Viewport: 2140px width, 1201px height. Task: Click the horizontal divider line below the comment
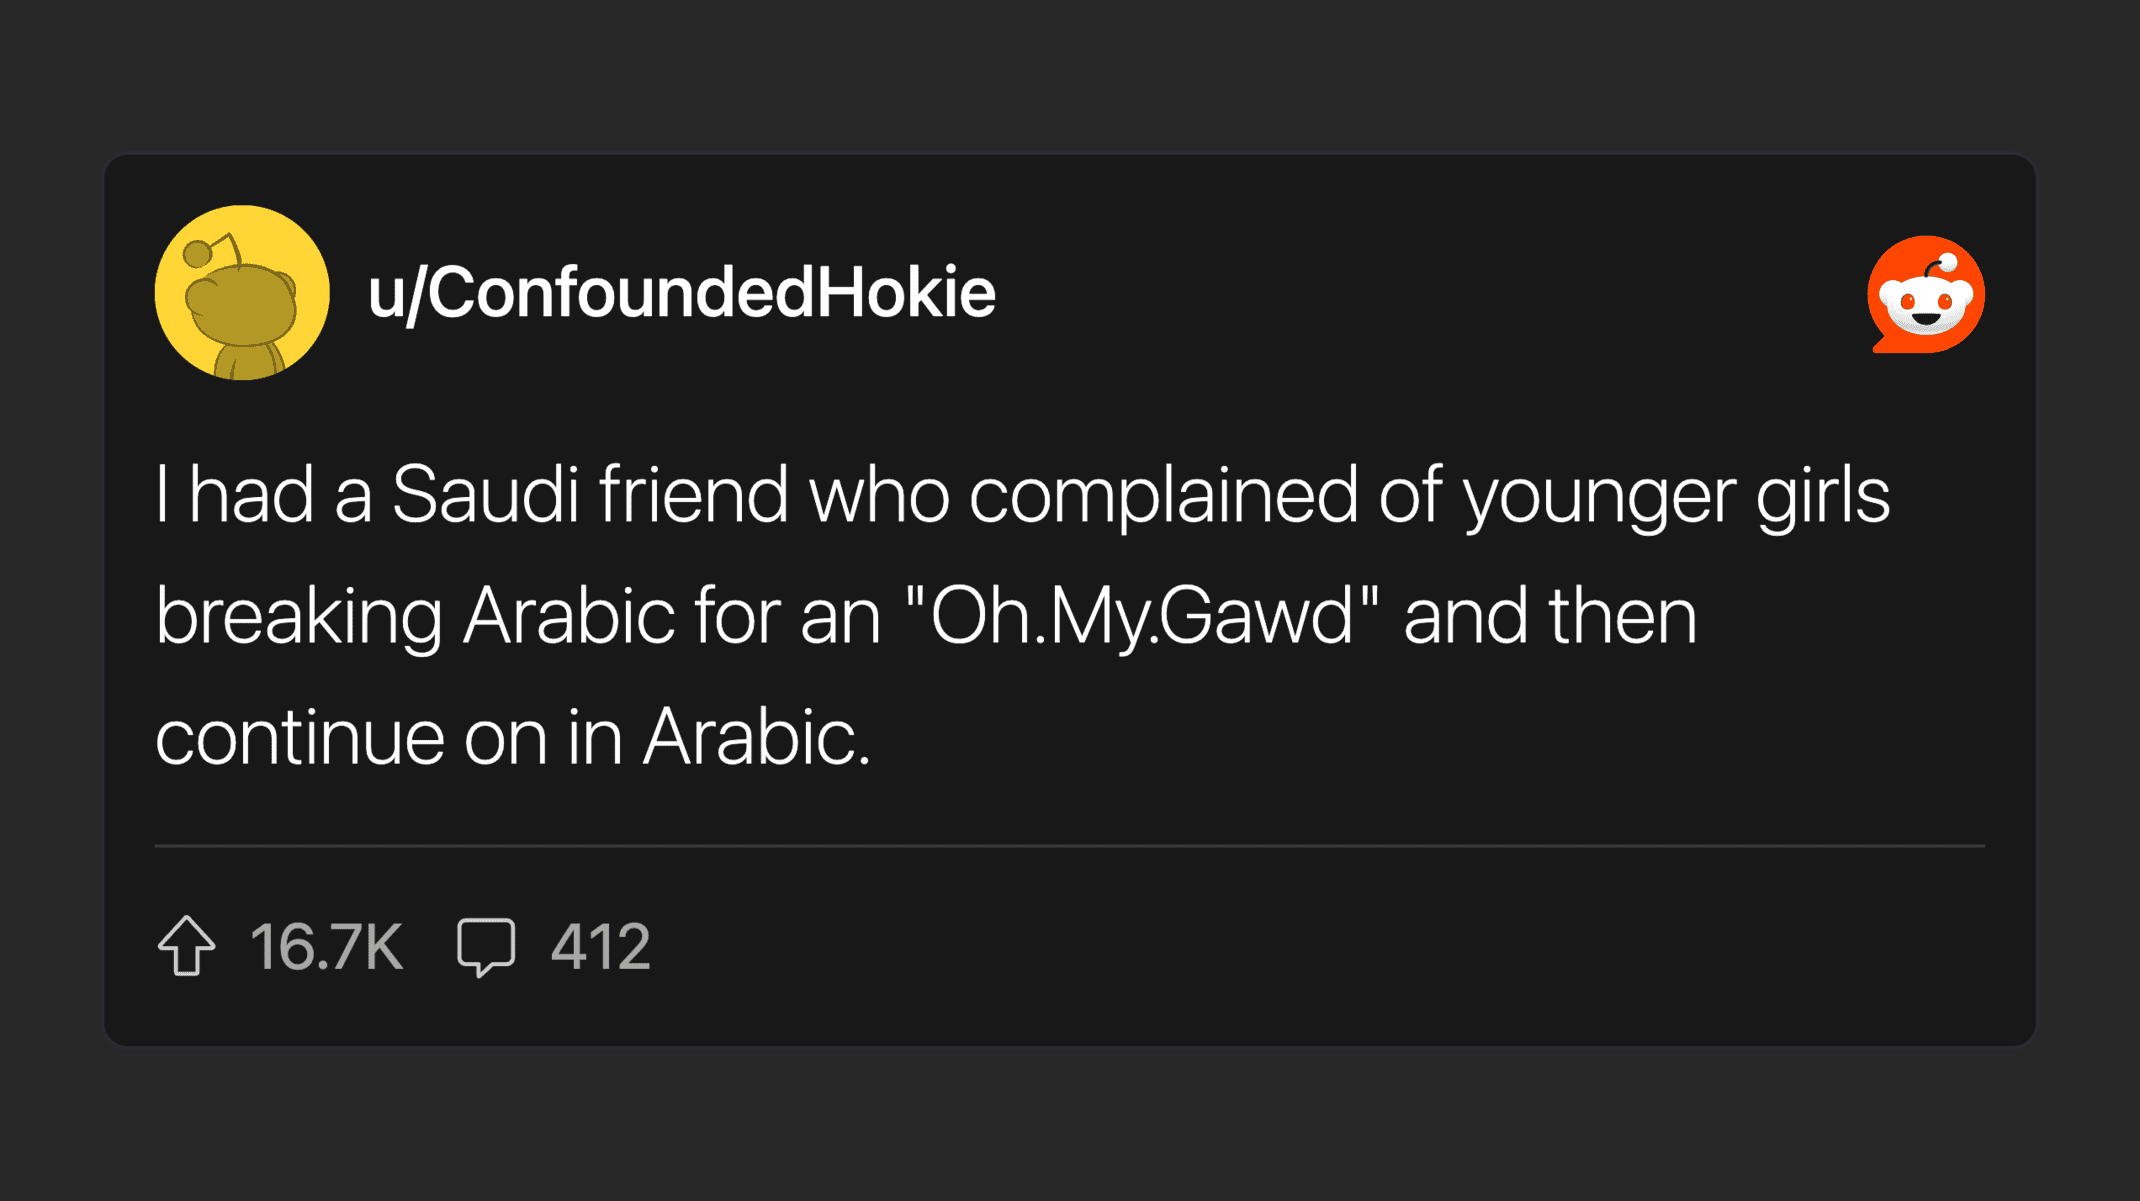point(1069,846)
